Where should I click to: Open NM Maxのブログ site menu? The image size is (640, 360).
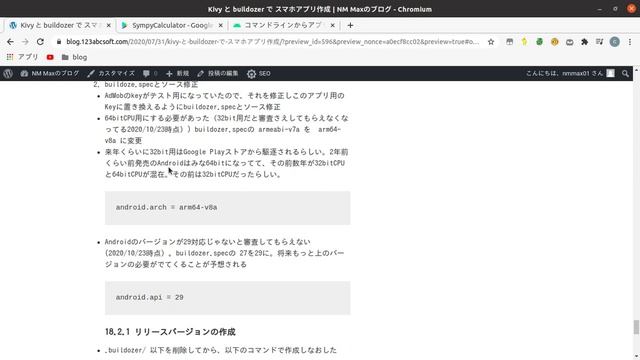tap(49, 73)
